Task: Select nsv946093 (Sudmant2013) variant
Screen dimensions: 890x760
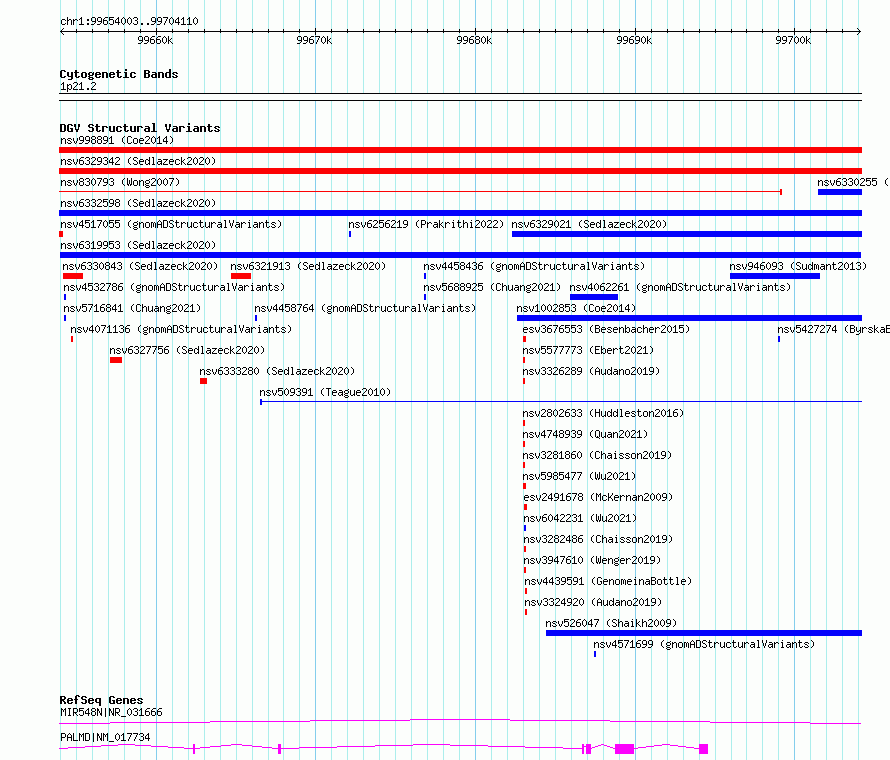Action: pos(798,266)
